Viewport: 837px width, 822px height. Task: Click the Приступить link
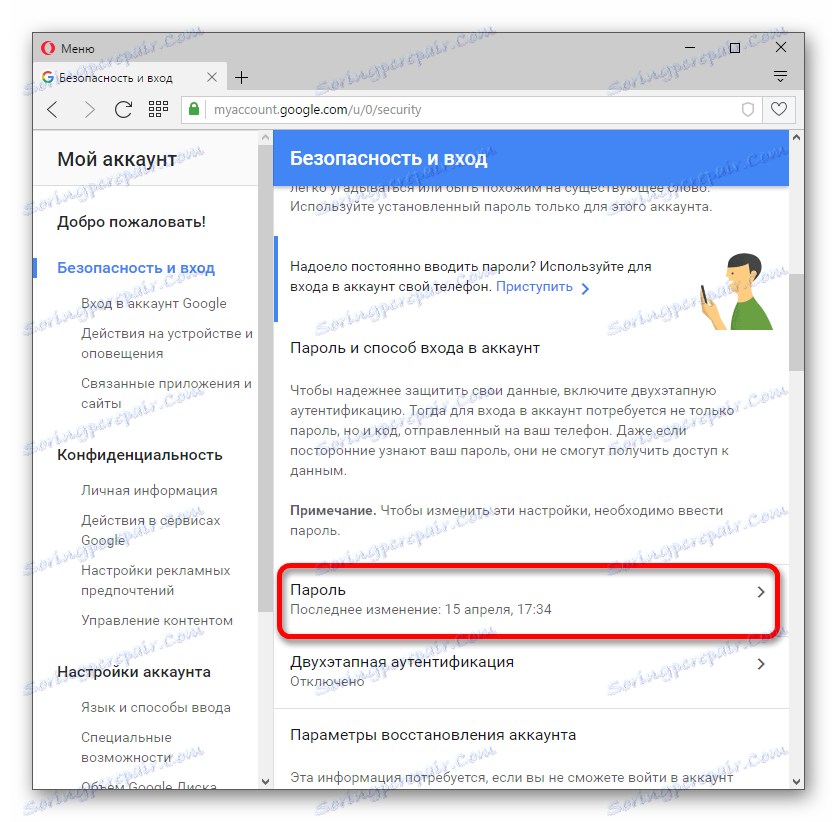(x=534, y=287)
